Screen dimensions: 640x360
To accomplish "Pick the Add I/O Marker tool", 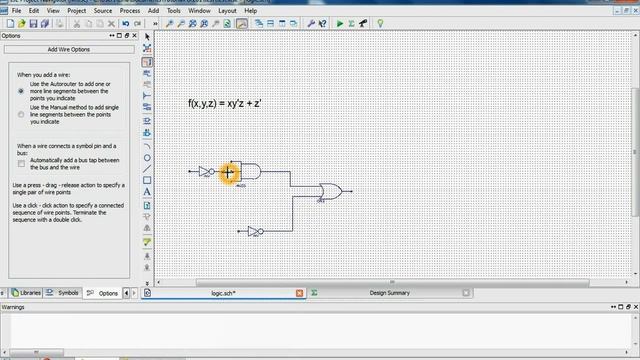I will 147,107.
